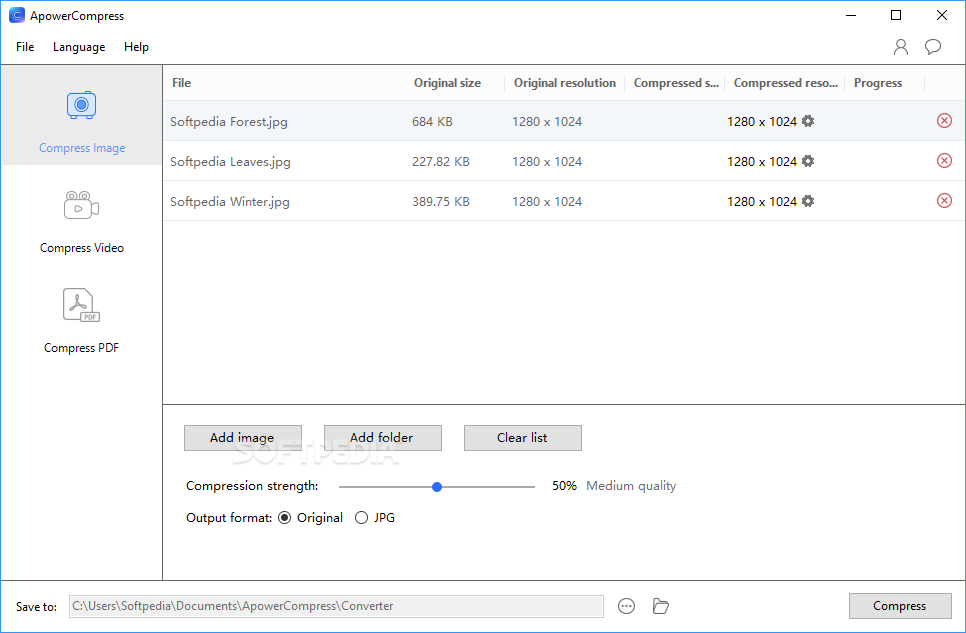This screenshot has height=633, width=966.
Task: Click the 389.75 KB original size value
Action: (x=440, y=202)
